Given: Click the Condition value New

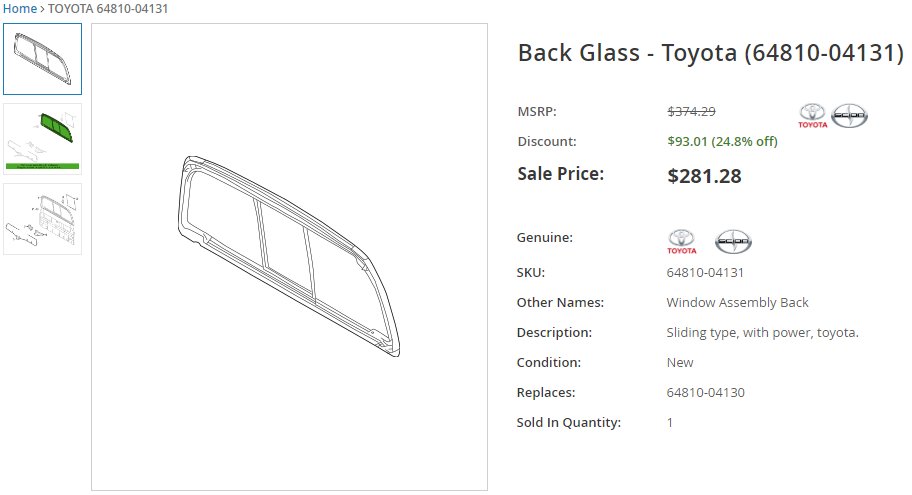Looking at the screenshot, I should click(680, 362).
